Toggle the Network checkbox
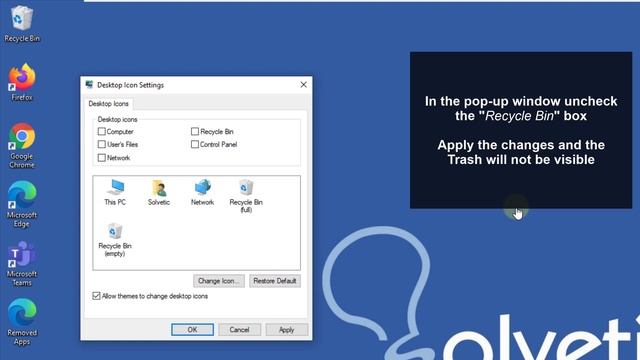640x360 pixels. tap(102, 158)
